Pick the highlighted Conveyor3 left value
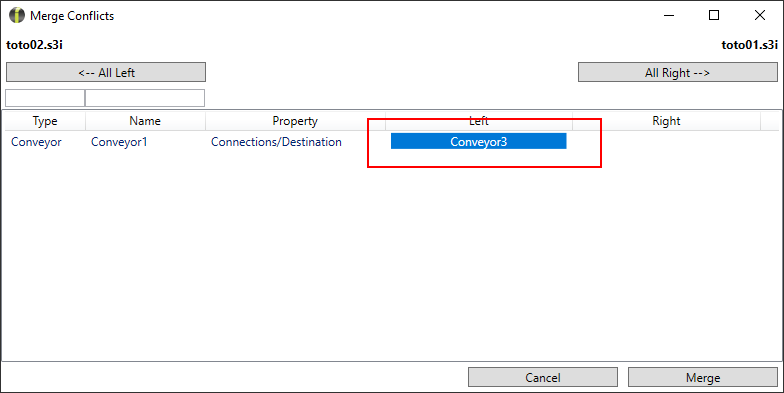This screenshot has height=393, width=784. click(x=478, y=141)
